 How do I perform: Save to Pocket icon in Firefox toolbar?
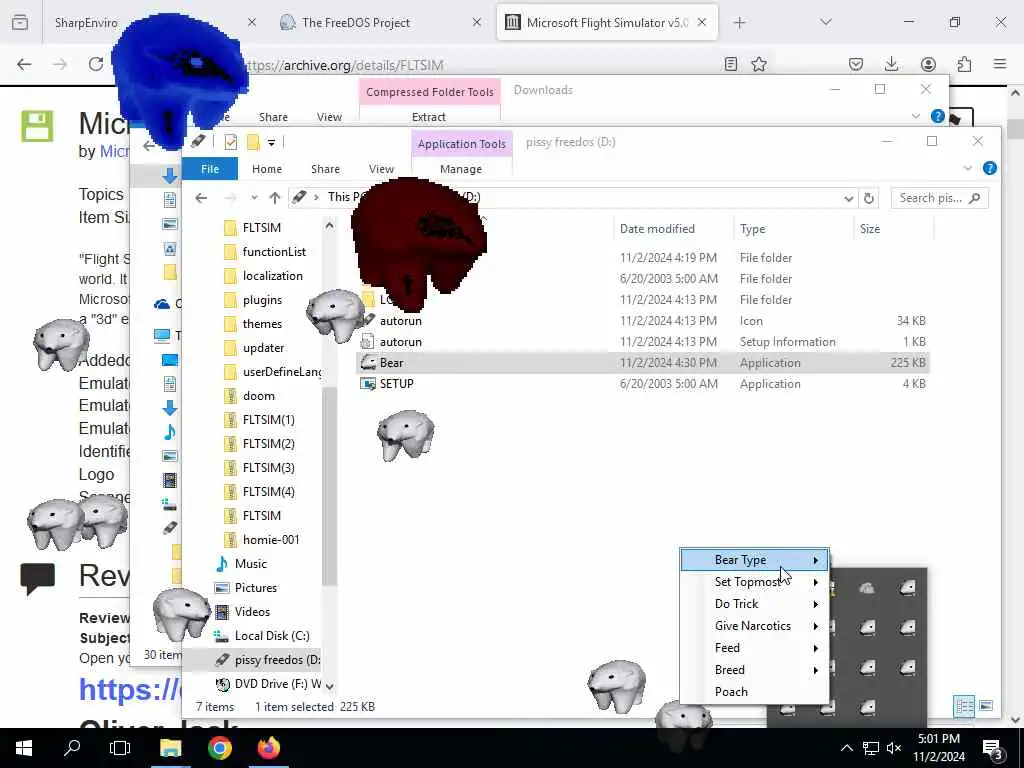(856, 64)
